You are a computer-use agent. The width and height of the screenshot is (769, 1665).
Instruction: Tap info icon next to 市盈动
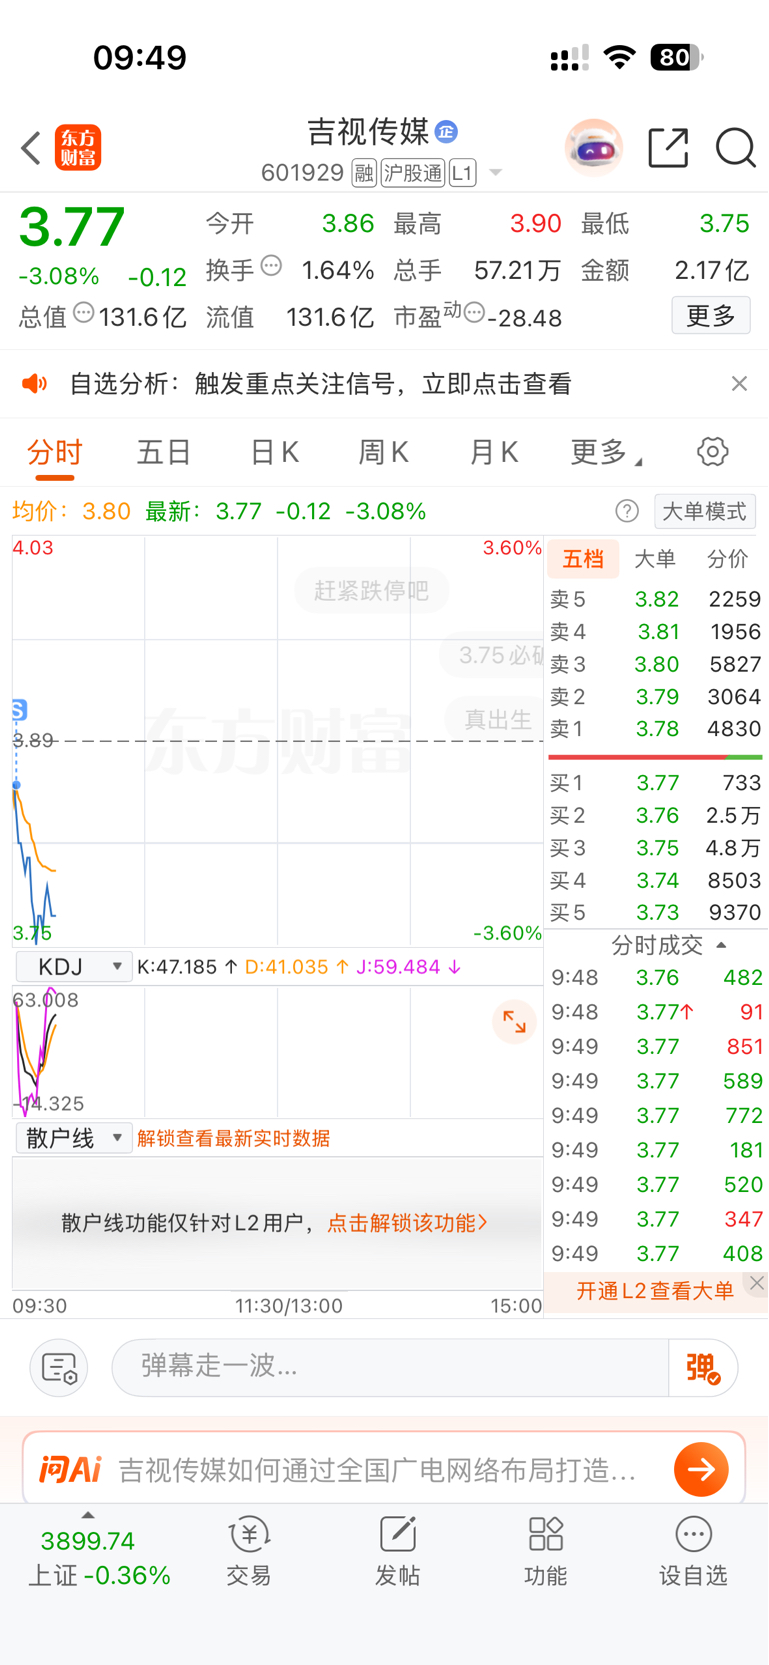click(x=475, y=312)
